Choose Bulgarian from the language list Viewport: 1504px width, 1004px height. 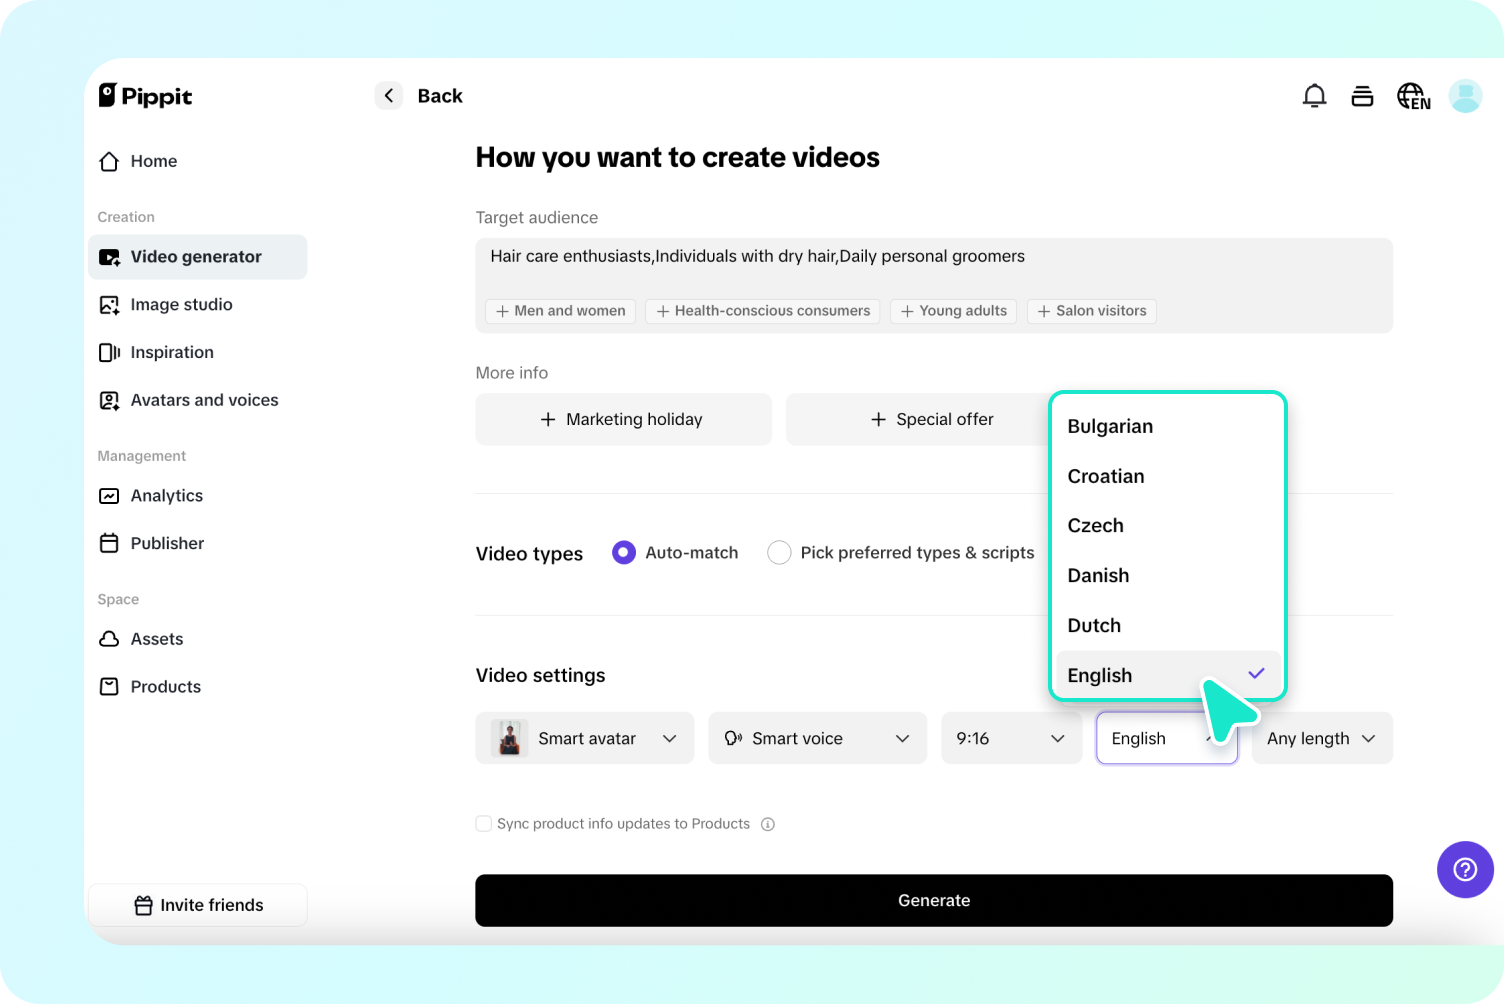point(1167,427)
